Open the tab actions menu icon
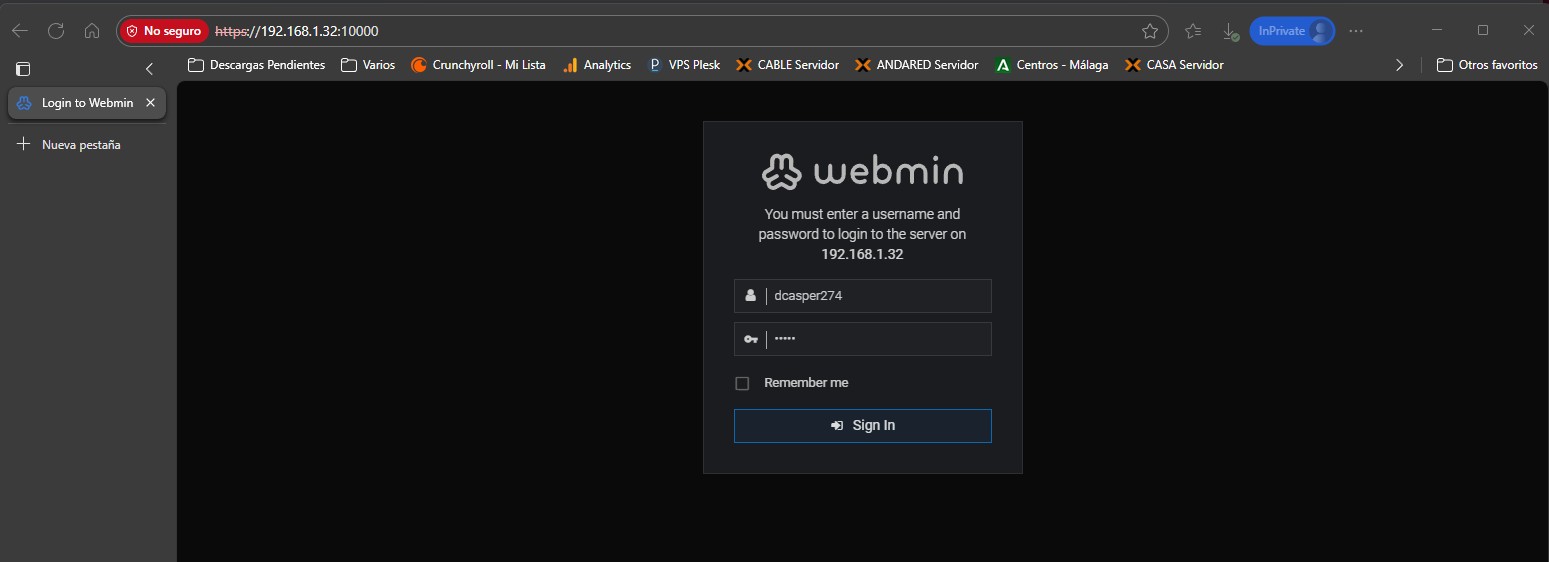The height and width of the screenshot is (562, 1549). [x=23, y=69]
